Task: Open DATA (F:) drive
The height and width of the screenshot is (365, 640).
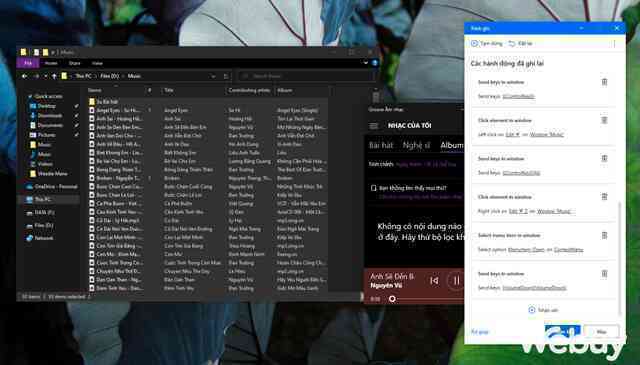Action: click(44, 213)
